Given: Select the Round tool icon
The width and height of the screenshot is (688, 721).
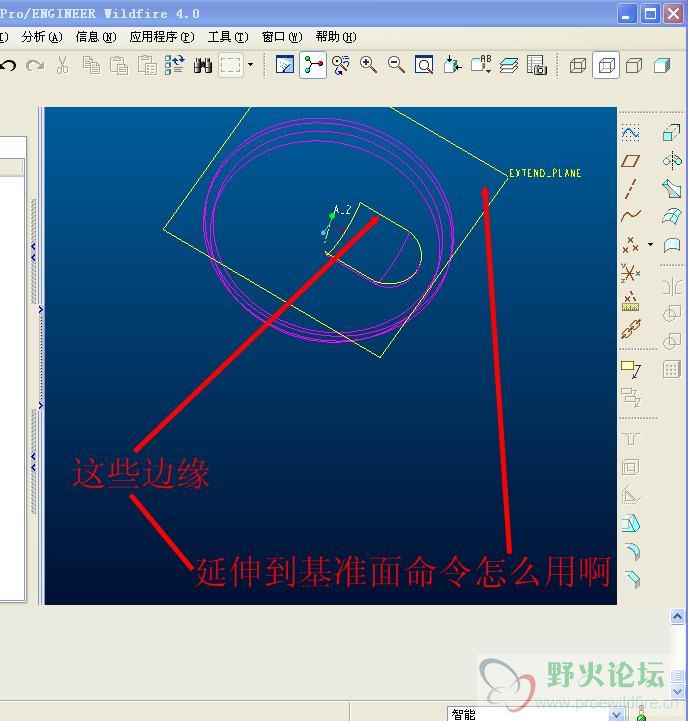Looking at the screenshot, I should [633, 551].
